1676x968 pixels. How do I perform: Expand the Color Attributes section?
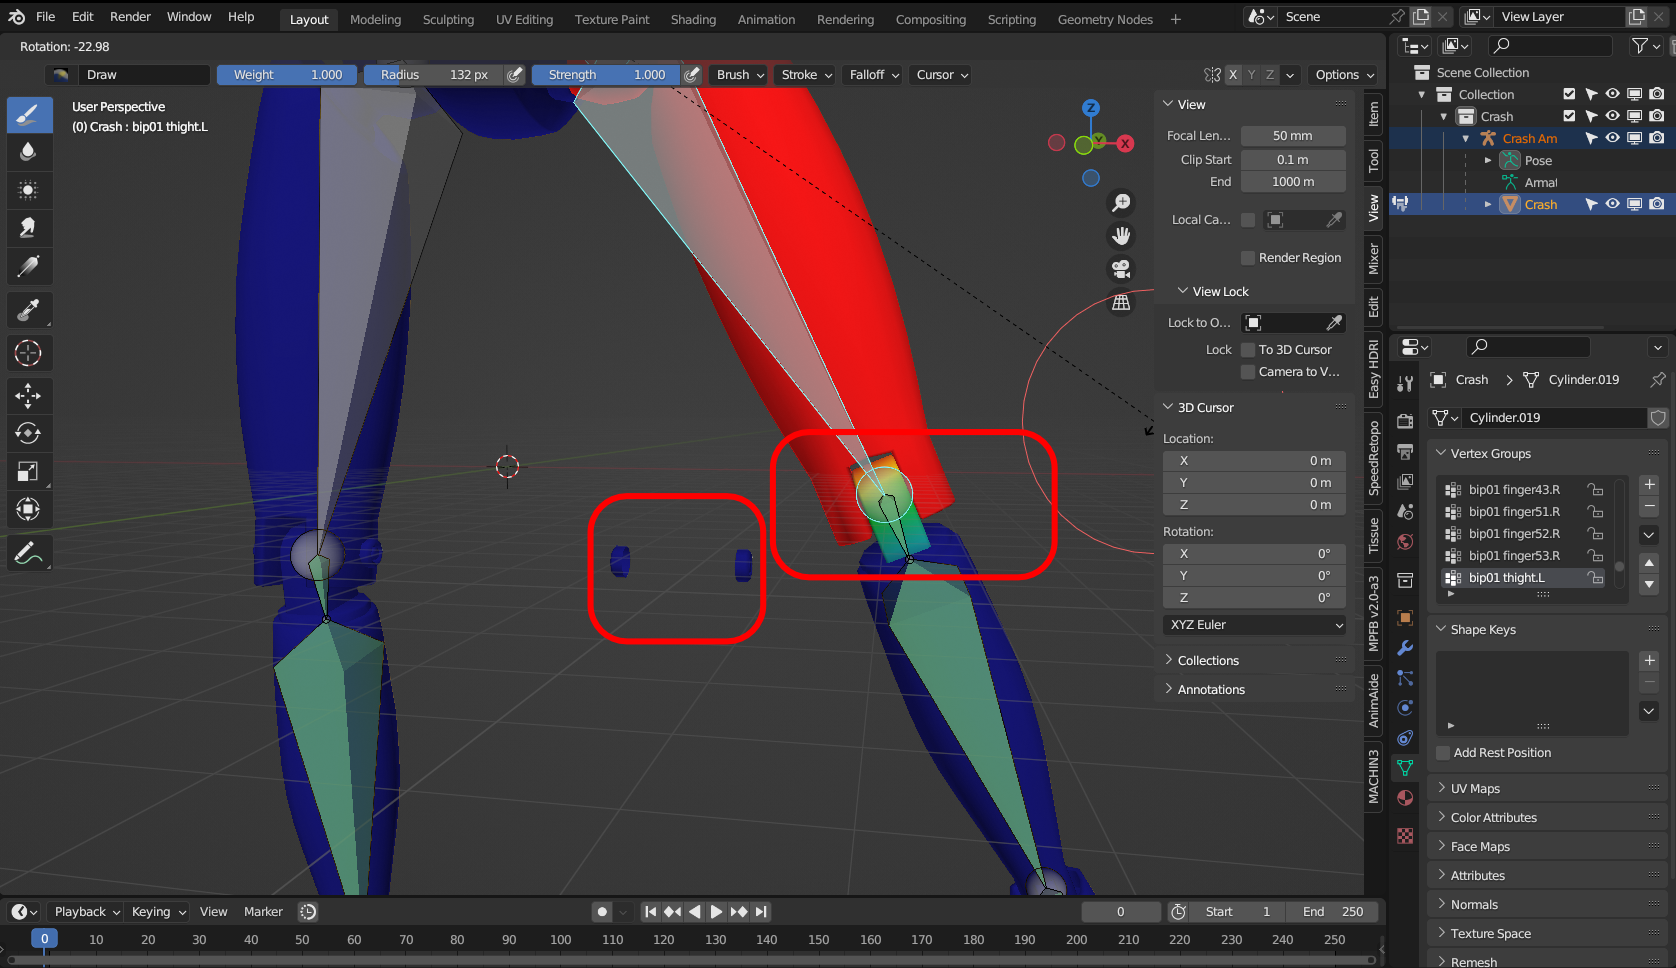[1494, 818]
